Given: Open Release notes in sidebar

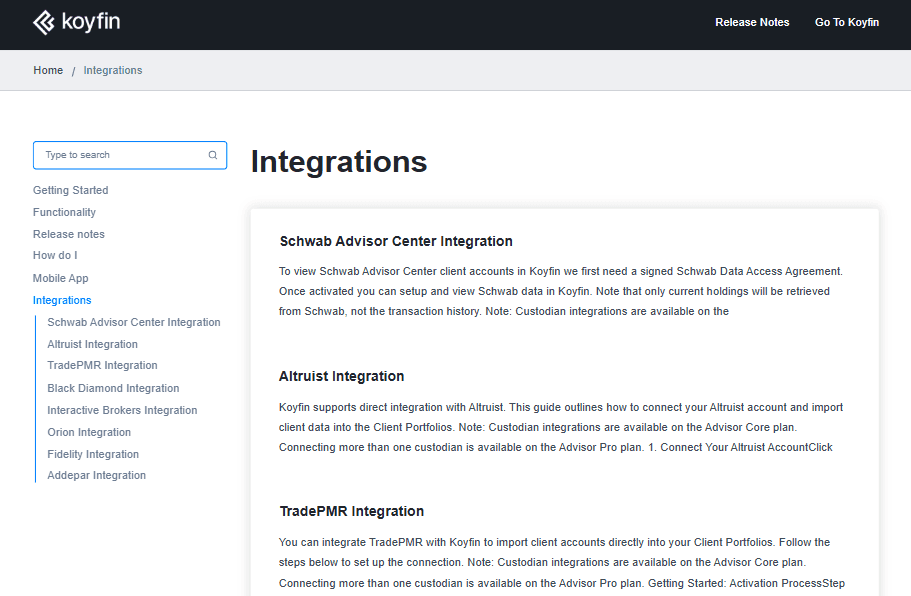Looking at the screenshot, I should click(x=69, y=234).
